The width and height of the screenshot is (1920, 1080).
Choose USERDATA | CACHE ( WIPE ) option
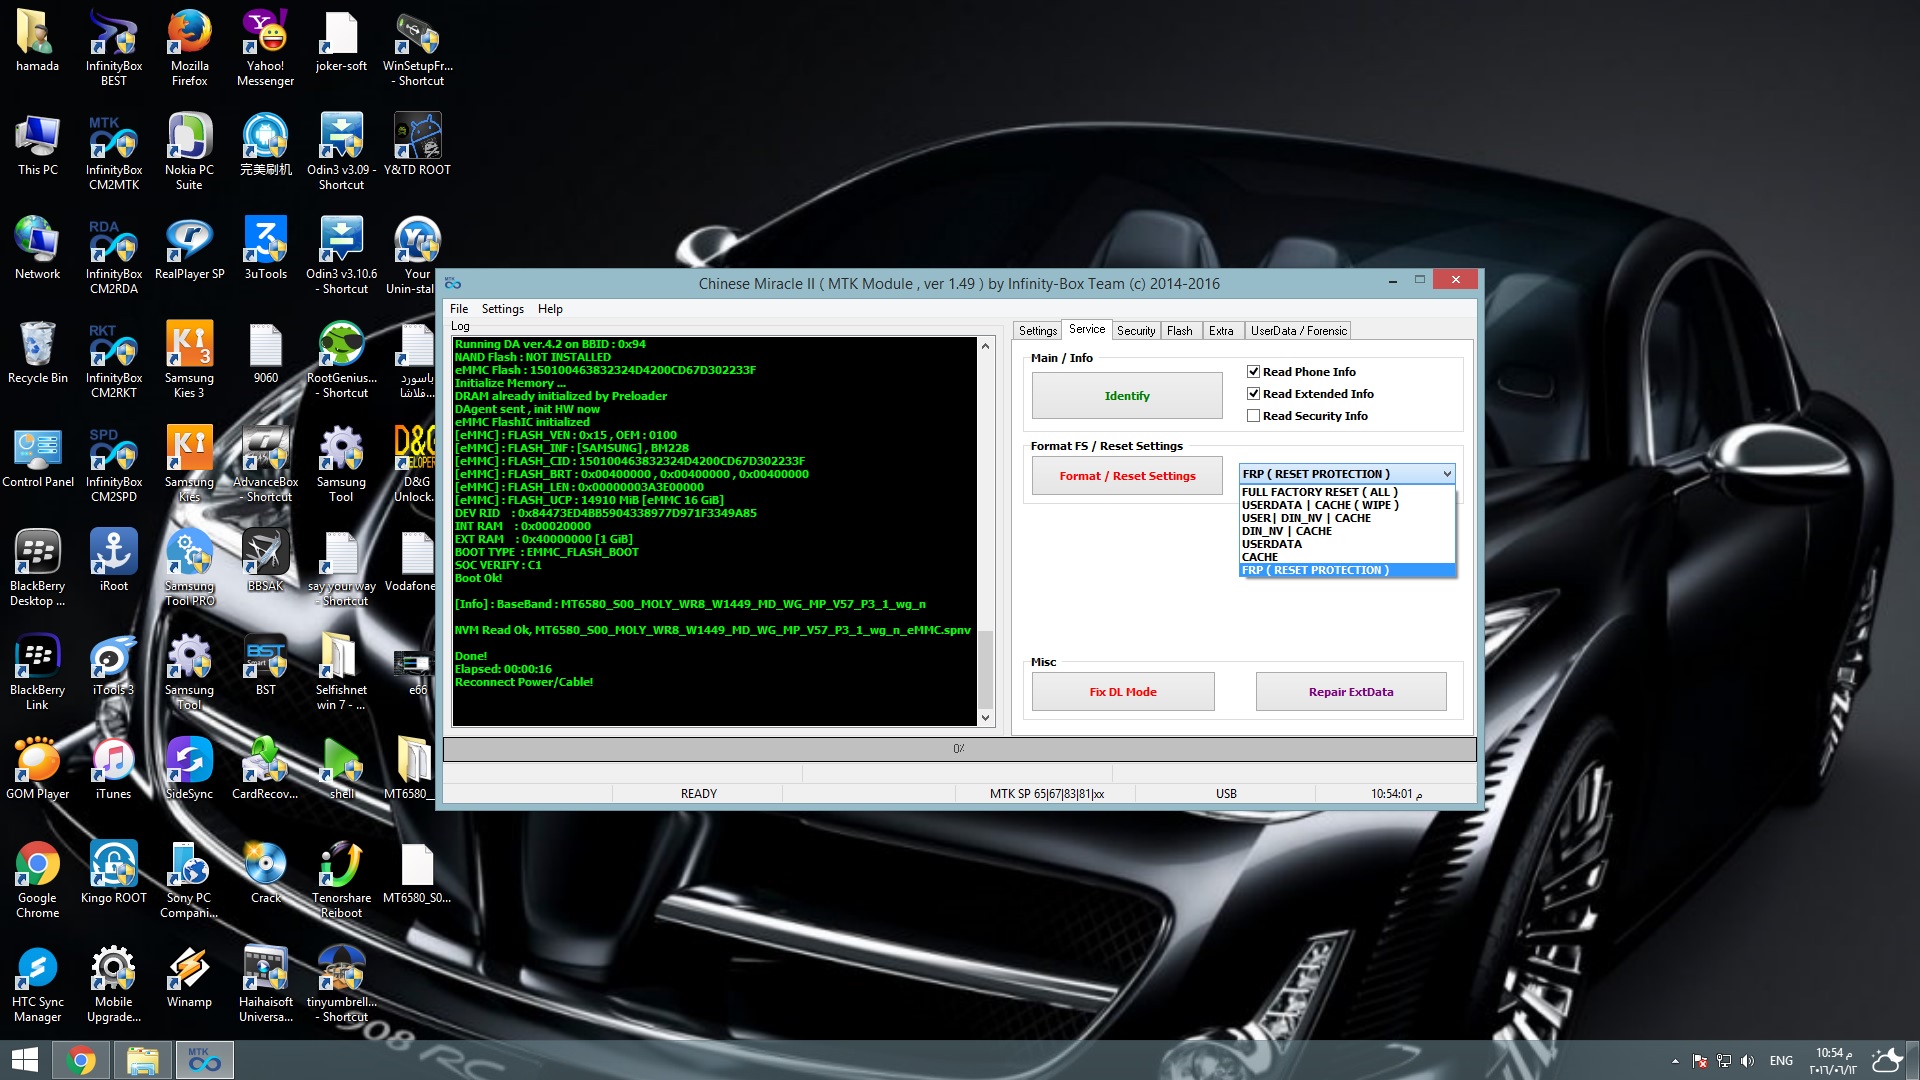(x=1319, y=505)
